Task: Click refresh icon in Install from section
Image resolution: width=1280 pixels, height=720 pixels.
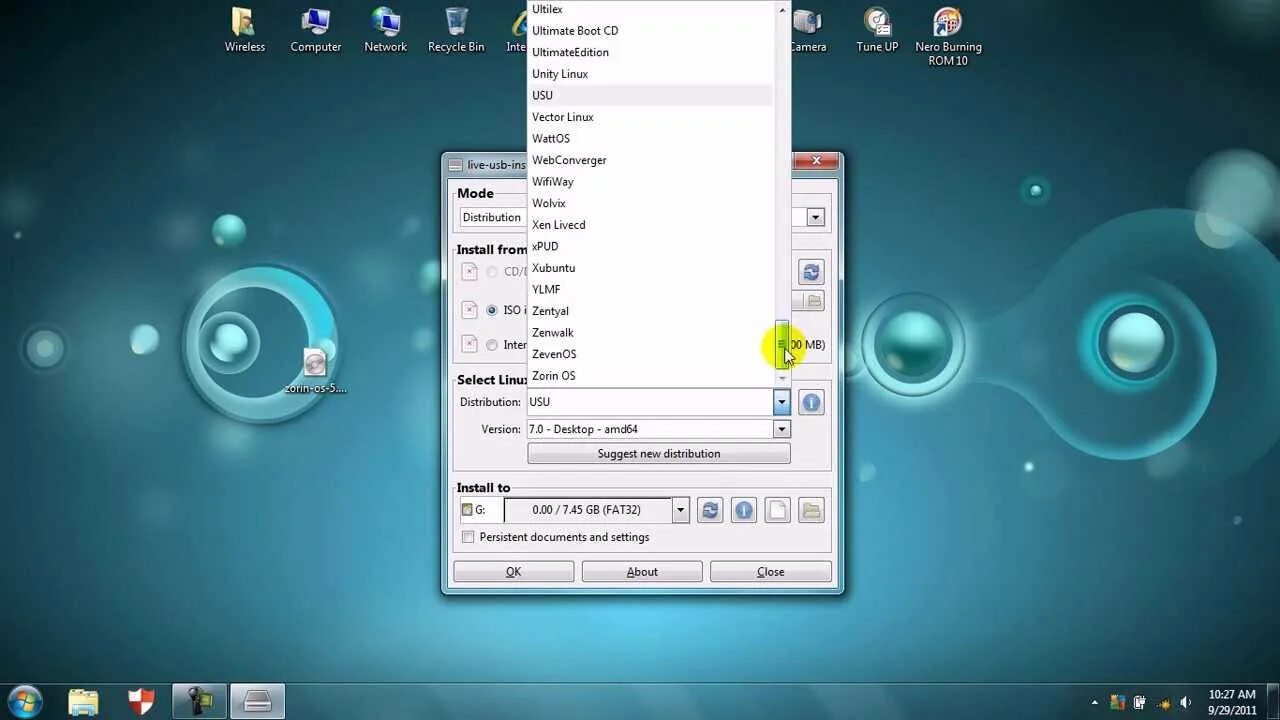Action: (x=811, y=272)
